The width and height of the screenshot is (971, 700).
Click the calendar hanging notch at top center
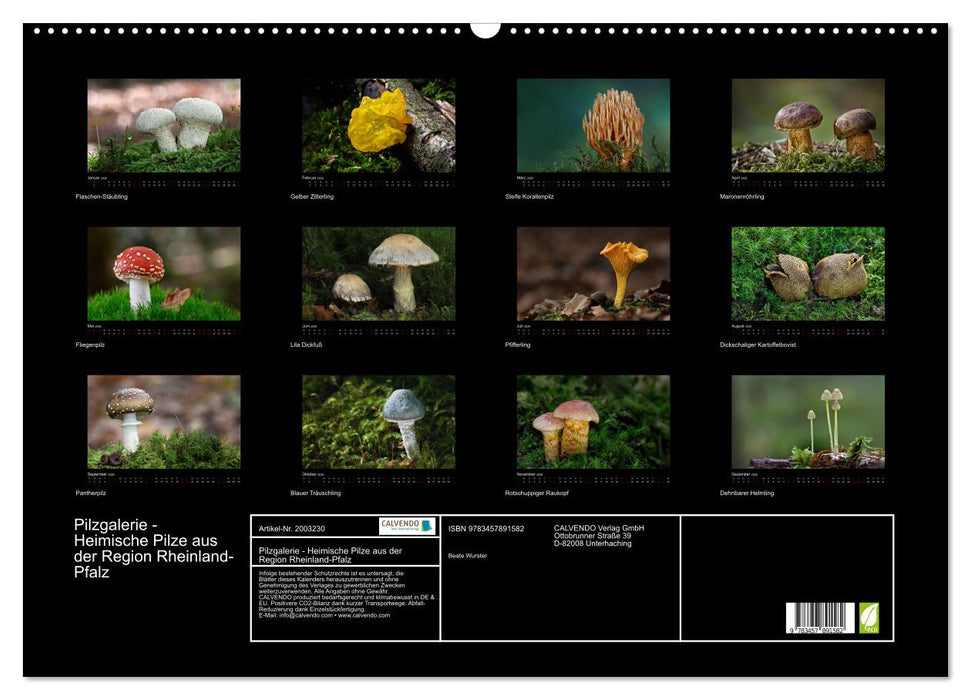click(485, 29)
